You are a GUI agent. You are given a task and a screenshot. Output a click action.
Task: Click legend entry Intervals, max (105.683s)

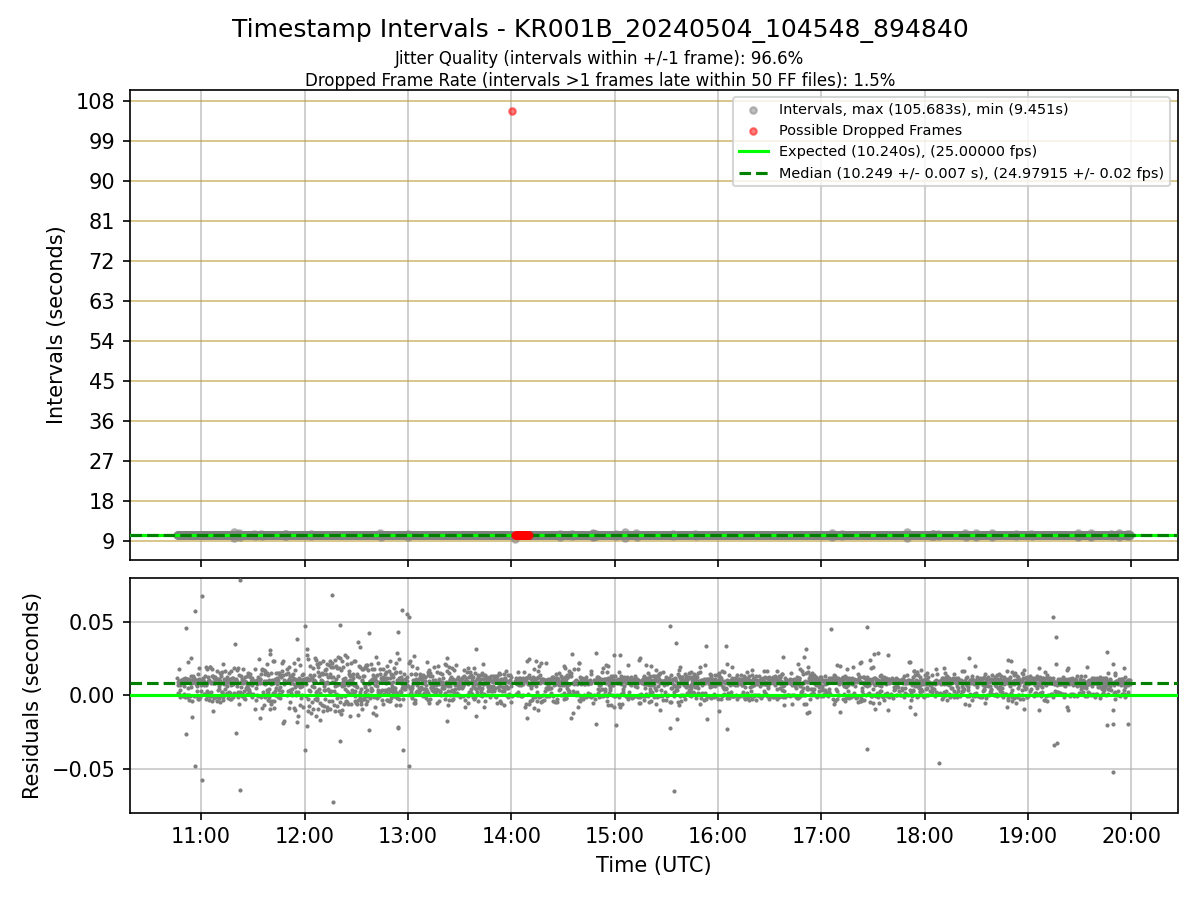click(923, 109)
